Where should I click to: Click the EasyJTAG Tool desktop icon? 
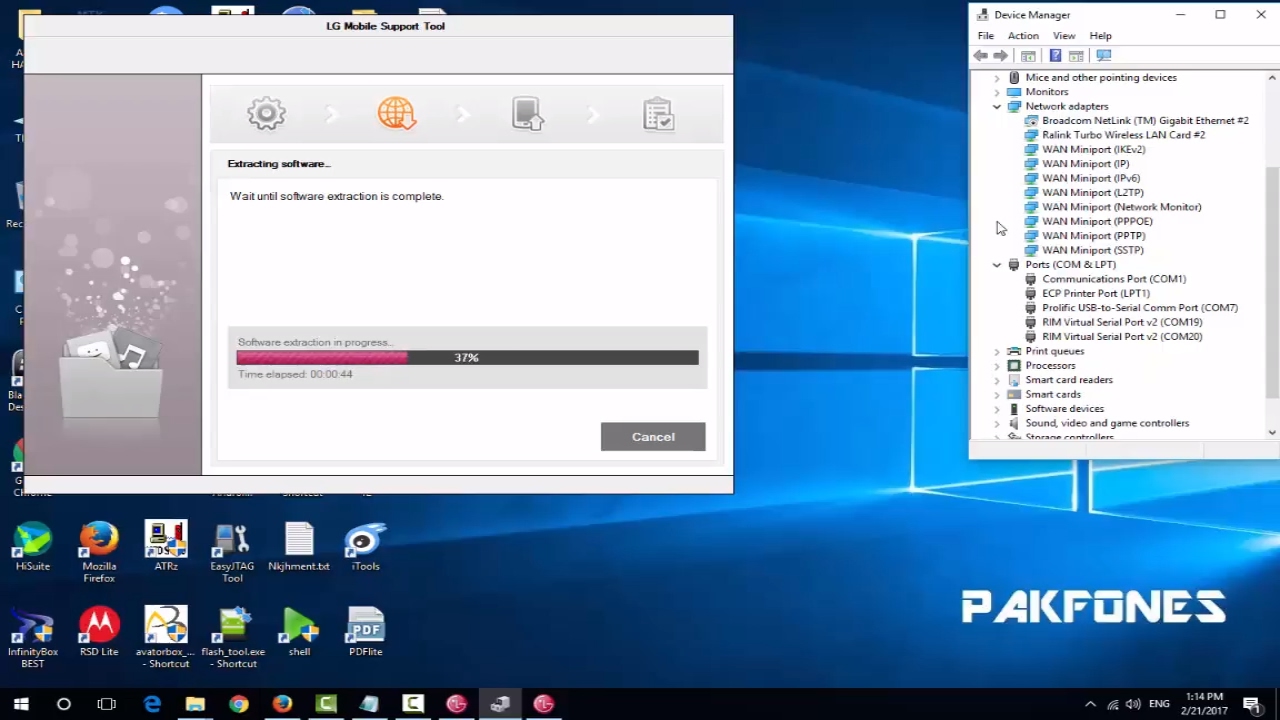[x=232, y=552]
